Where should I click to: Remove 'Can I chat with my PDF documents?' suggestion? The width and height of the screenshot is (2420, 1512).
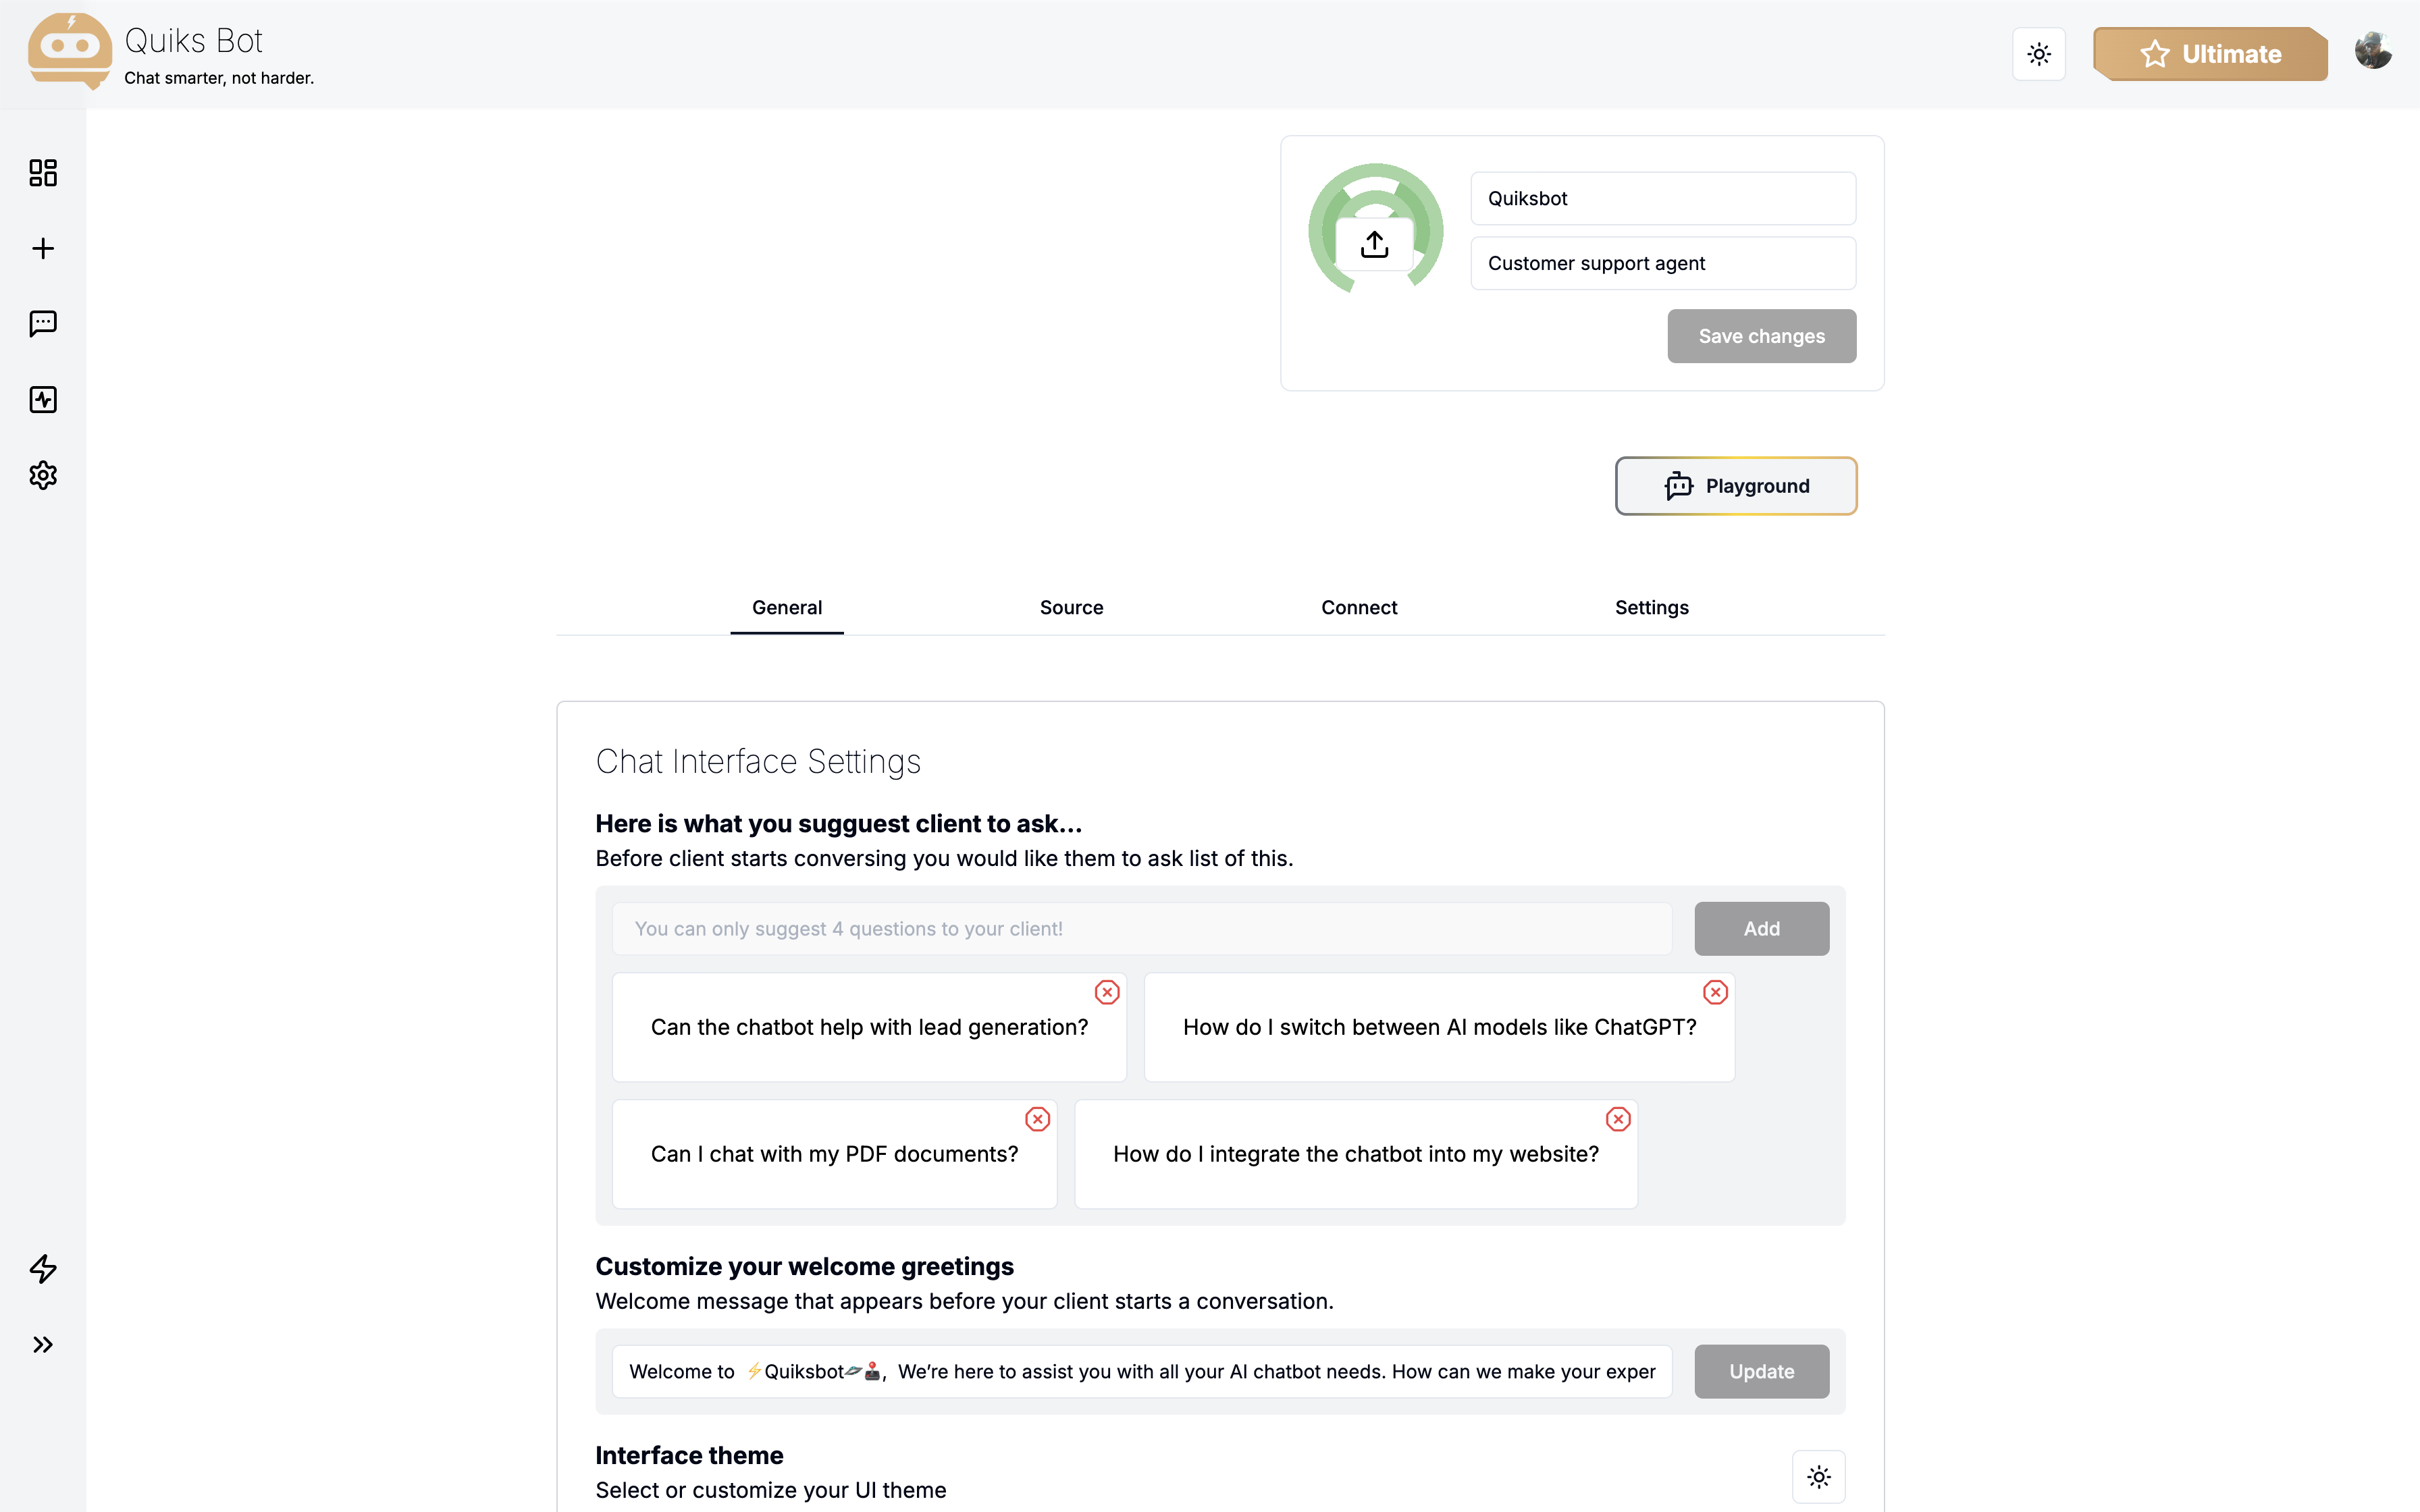[1037, 1119]
